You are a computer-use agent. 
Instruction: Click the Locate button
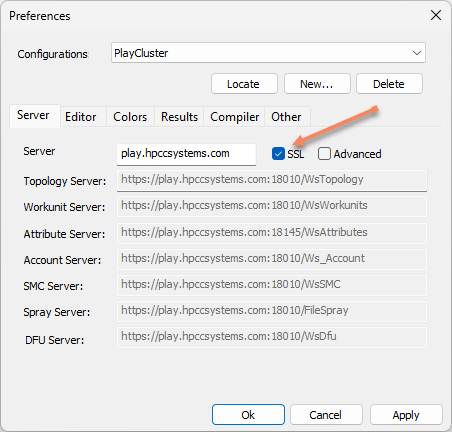244,84
